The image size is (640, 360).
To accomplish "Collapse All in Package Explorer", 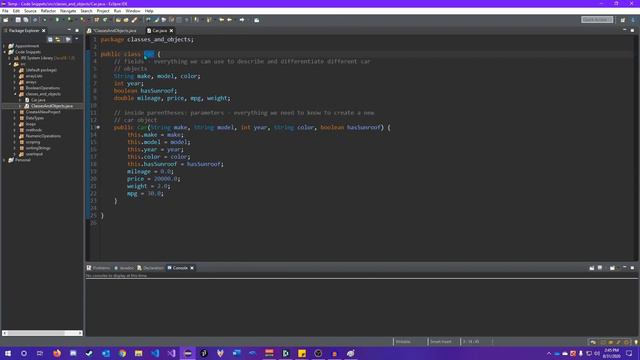I will pos(50,39).
